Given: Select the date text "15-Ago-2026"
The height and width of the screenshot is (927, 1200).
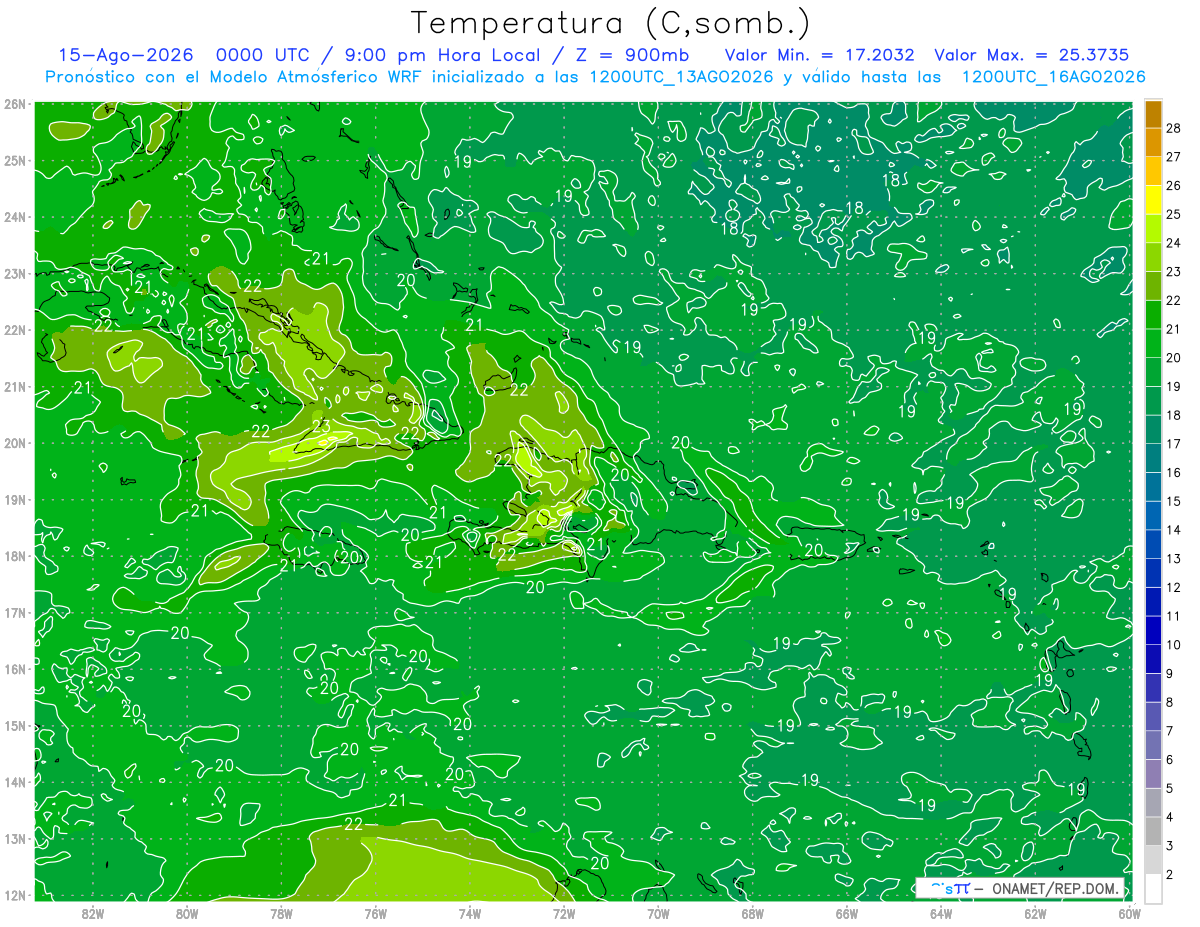Looking at the screenshot, I should (126, 55).
